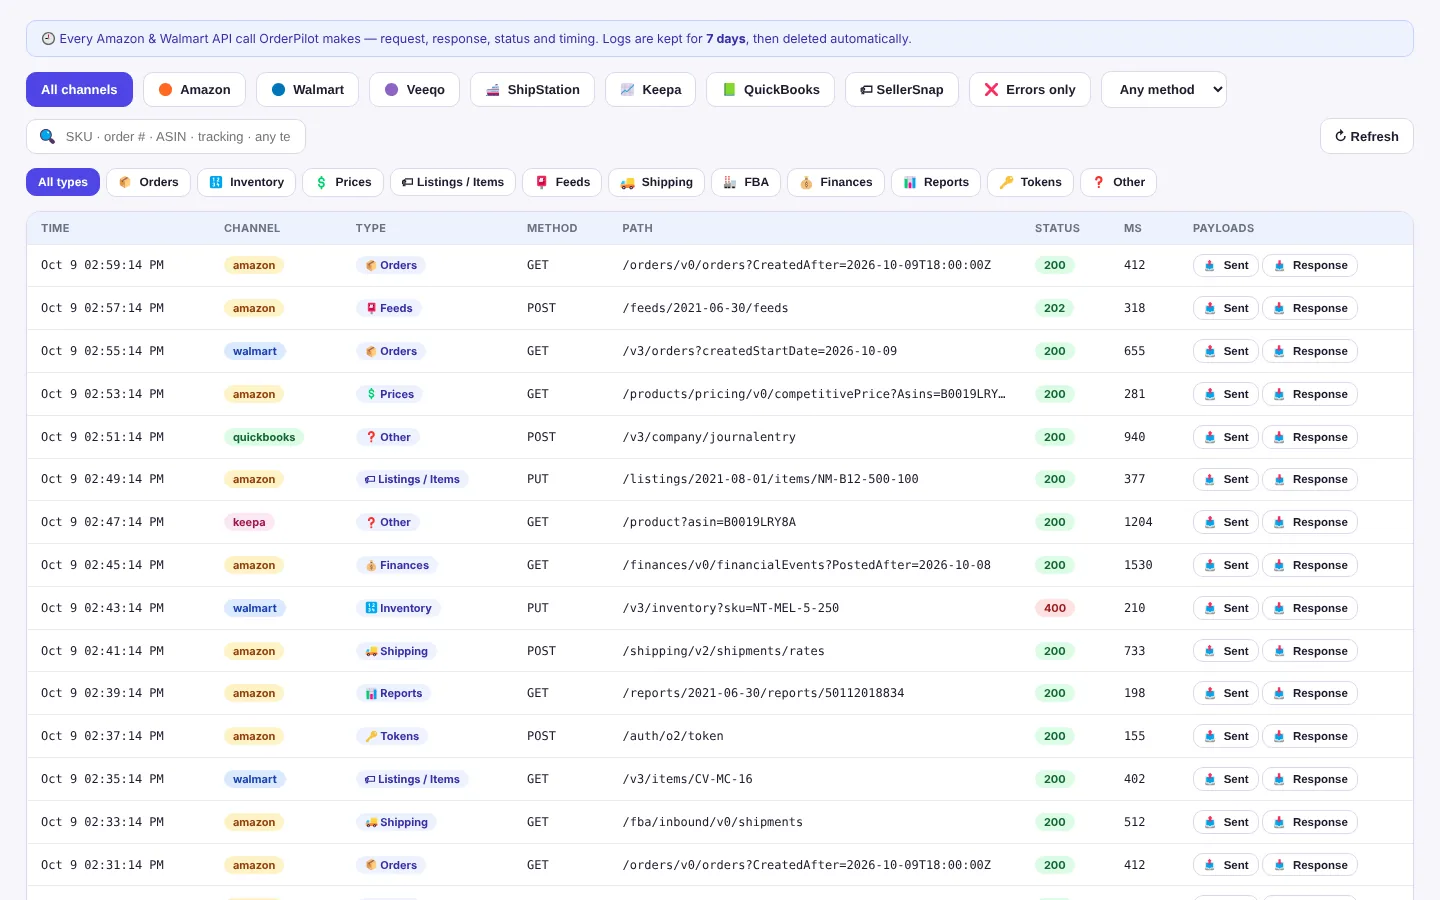Click the Finances money bag icon
The image size is (1440, 900).
(806, 182)
